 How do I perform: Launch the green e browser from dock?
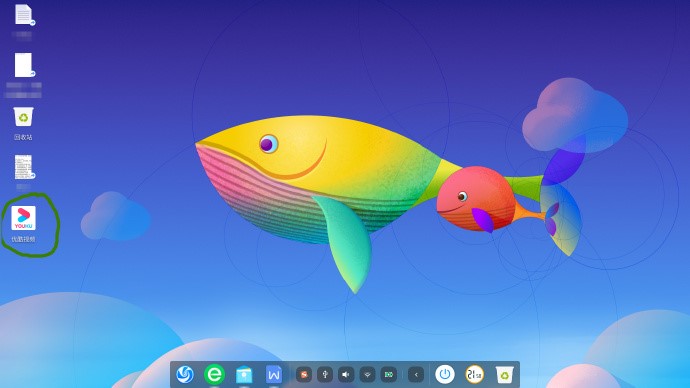click(214, 374)
